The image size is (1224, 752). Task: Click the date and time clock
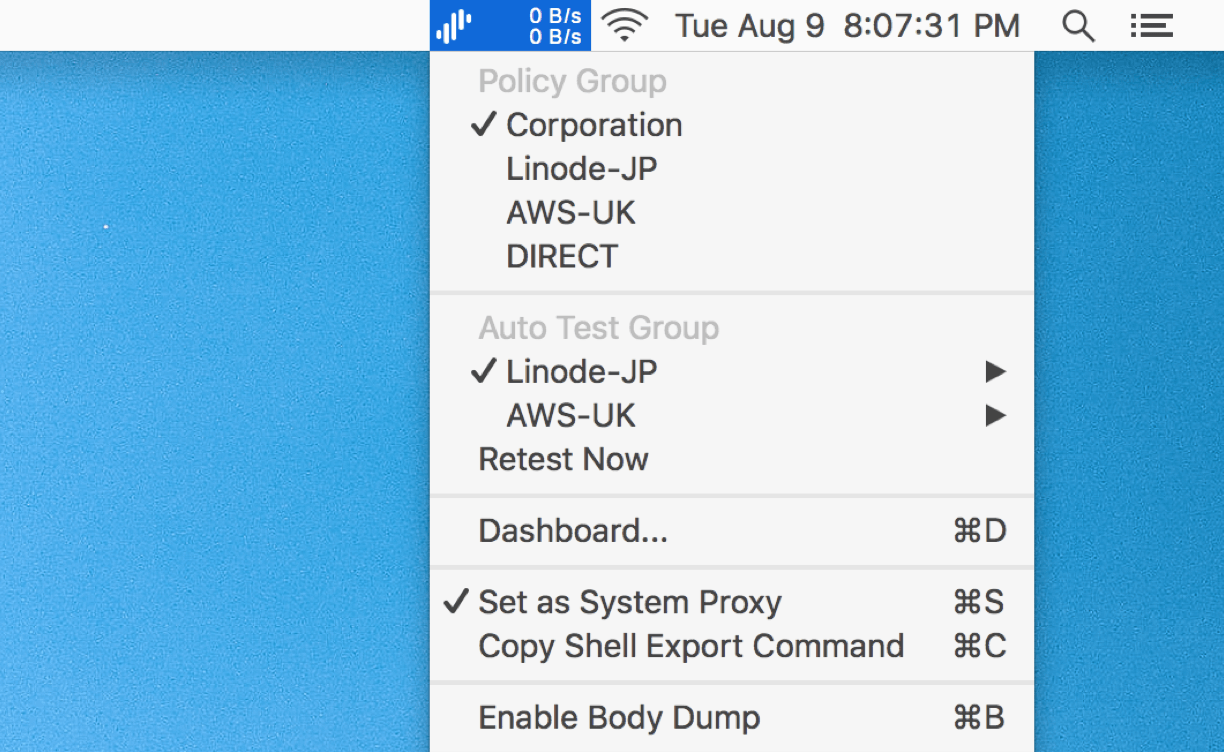point(848,26)
